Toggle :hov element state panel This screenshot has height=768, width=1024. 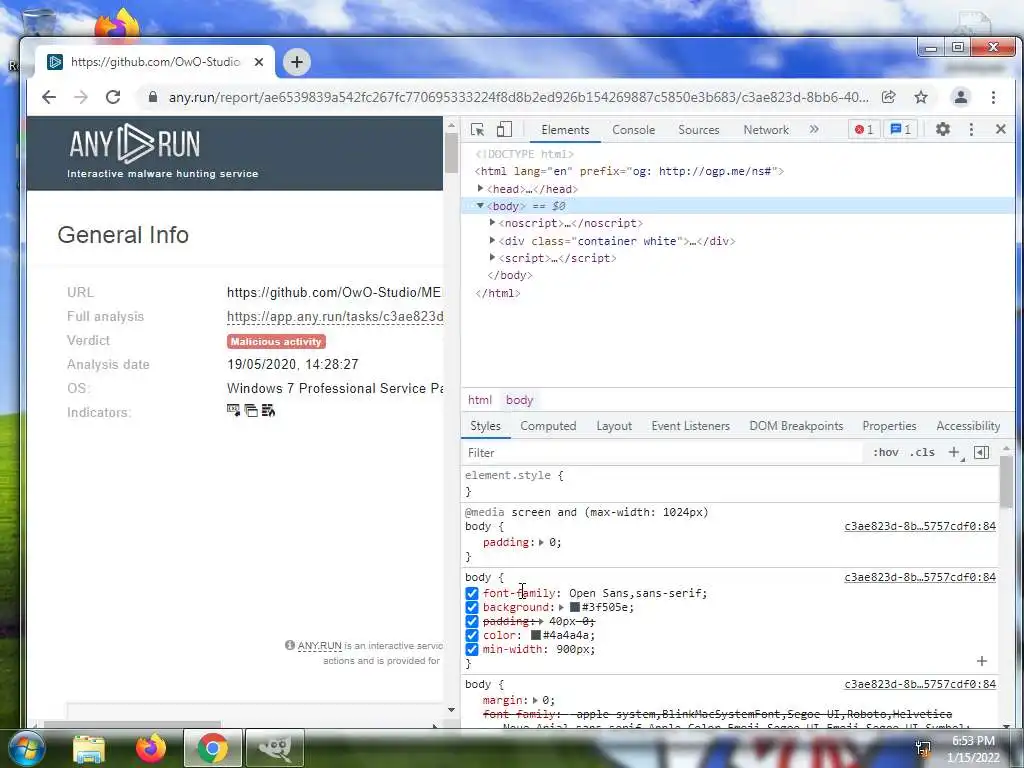point(886,453)
